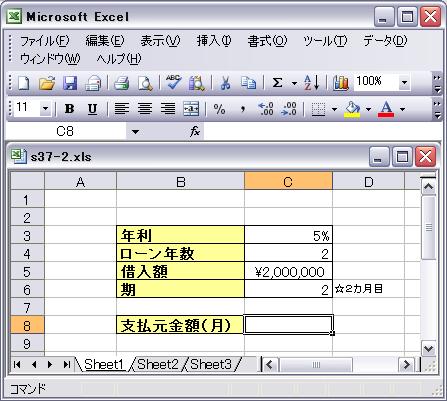The image size is (447, 401).
Task: Open a file with folder icon
Action: point(47,83)
